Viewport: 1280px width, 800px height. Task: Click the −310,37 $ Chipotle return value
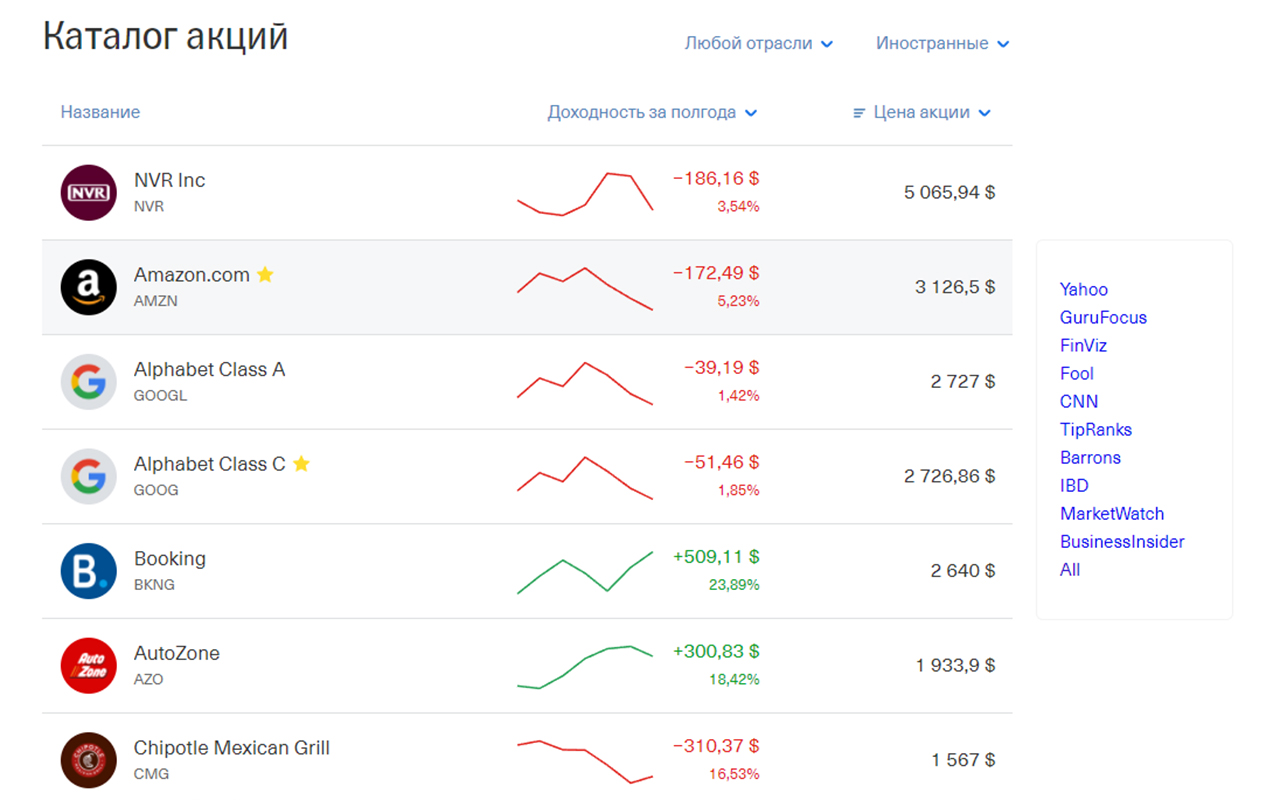[716, 746]
